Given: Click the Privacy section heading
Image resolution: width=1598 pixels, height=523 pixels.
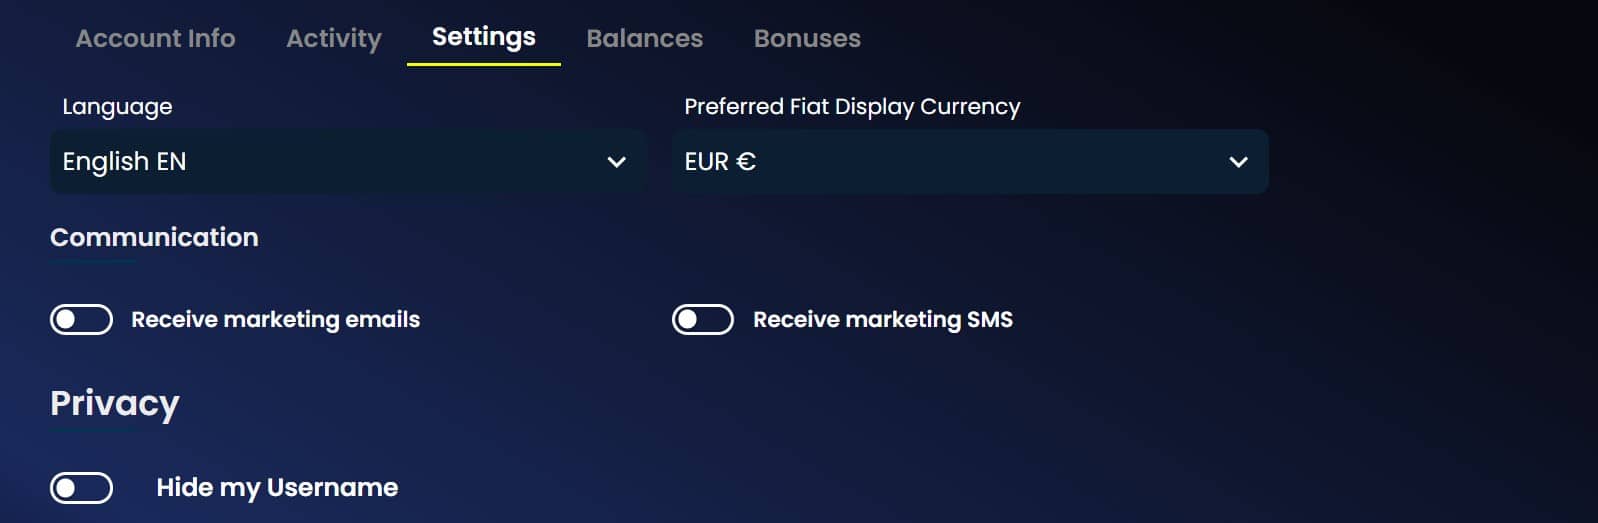Looking at the screenshot, I should [115, 404].
